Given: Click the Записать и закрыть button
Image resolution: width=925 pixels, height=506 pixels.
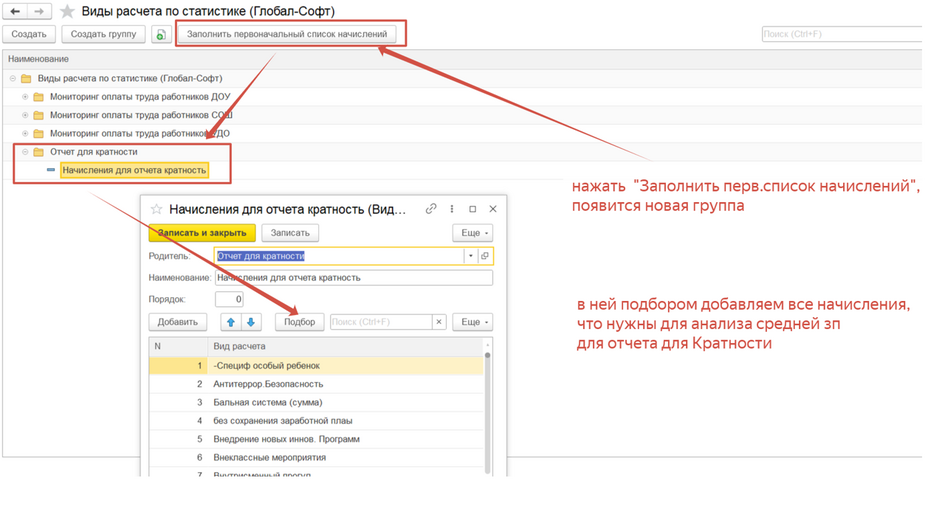Looking at the screenshot, I should [202, 233].
